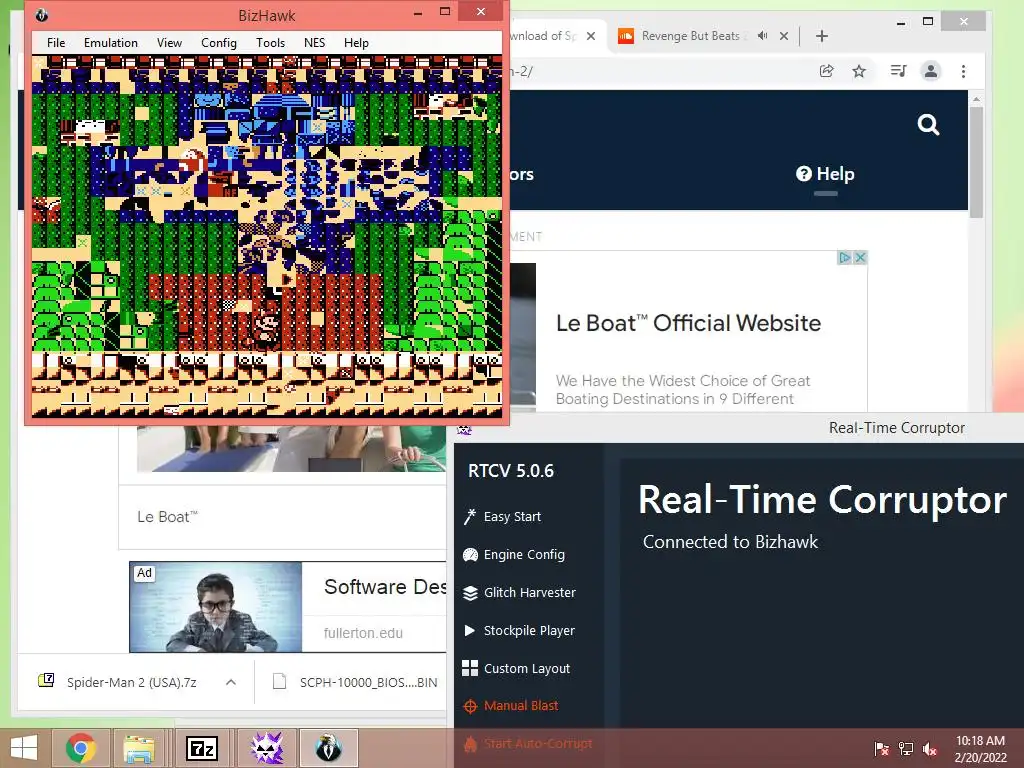Click the boy thumbnail in Software ad

tap(216, 607)
